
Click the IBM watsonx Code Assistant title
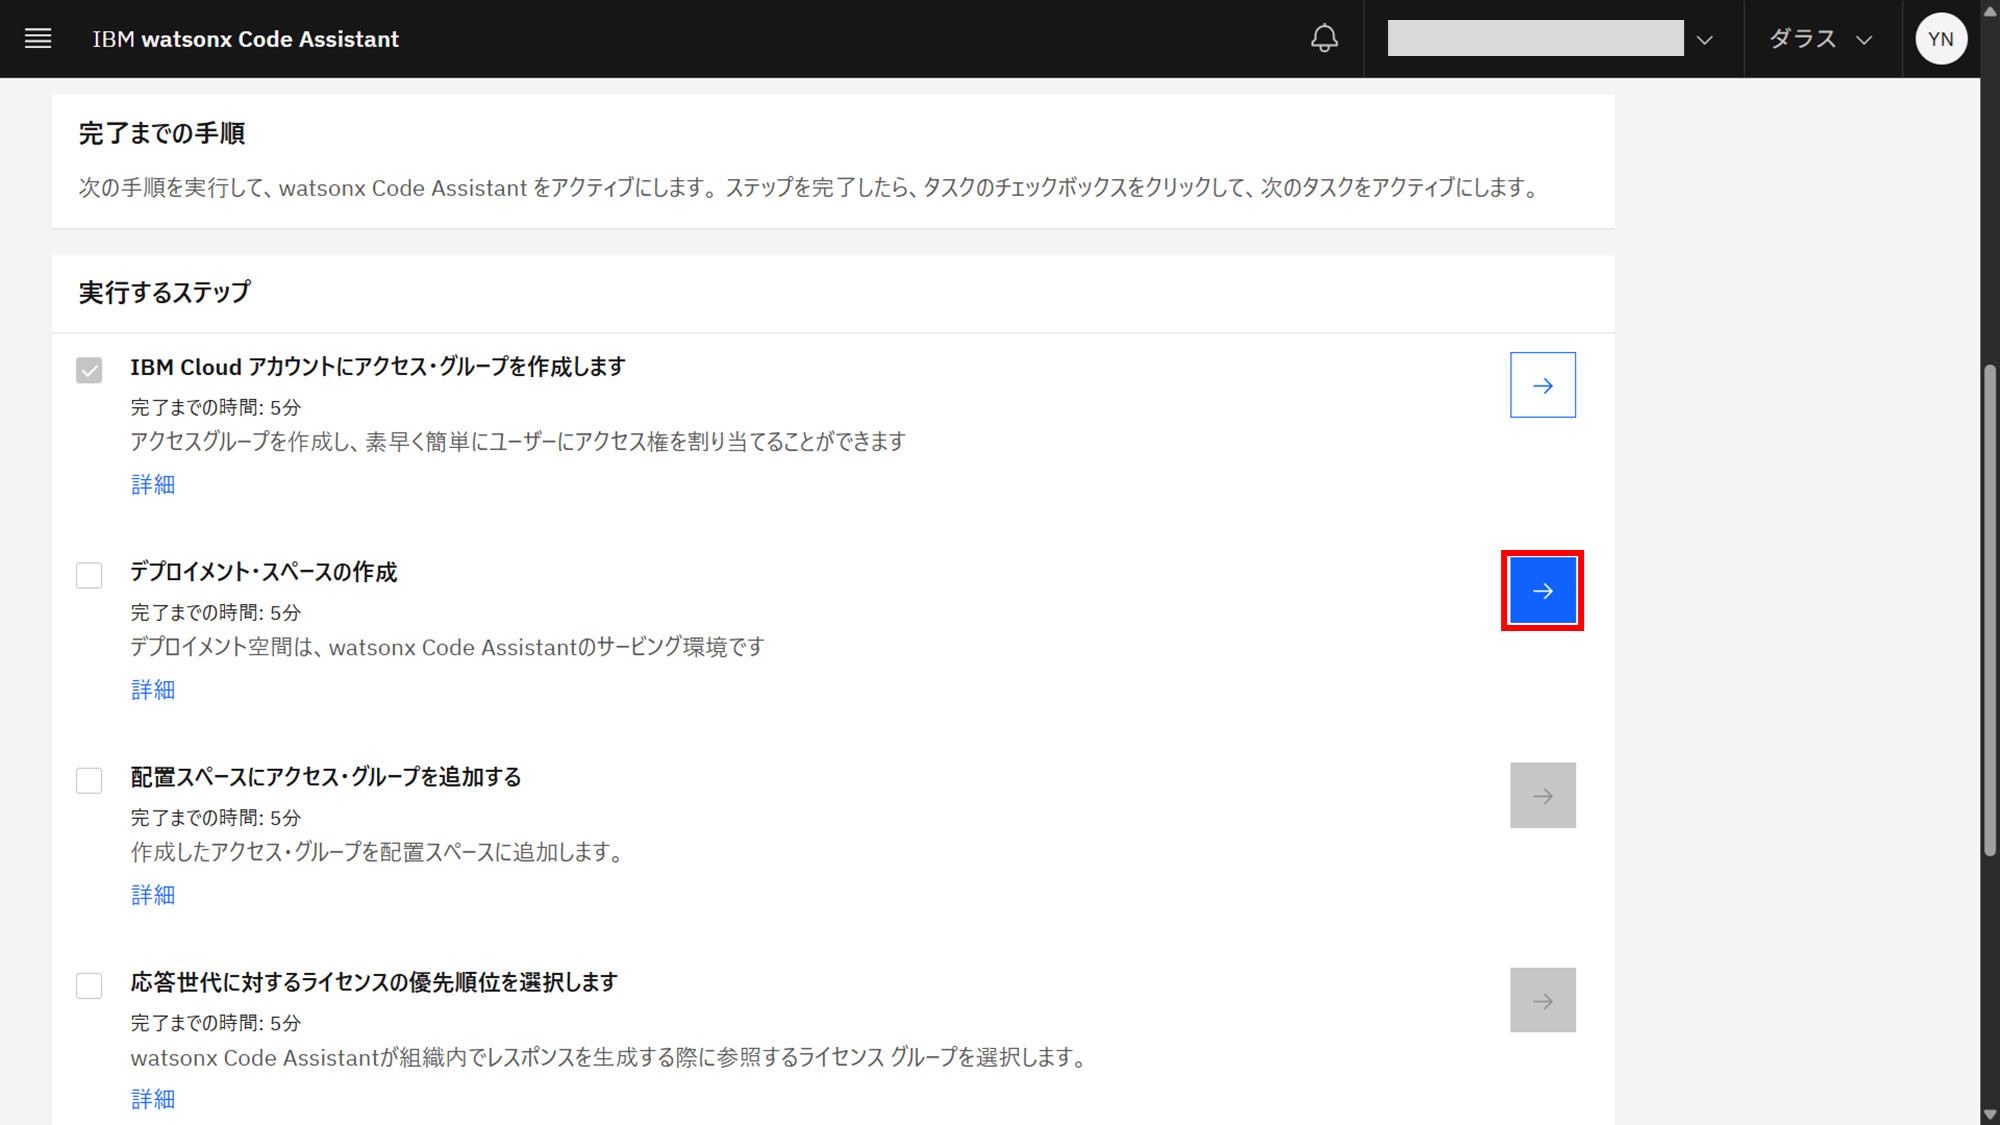coord(245,39)
